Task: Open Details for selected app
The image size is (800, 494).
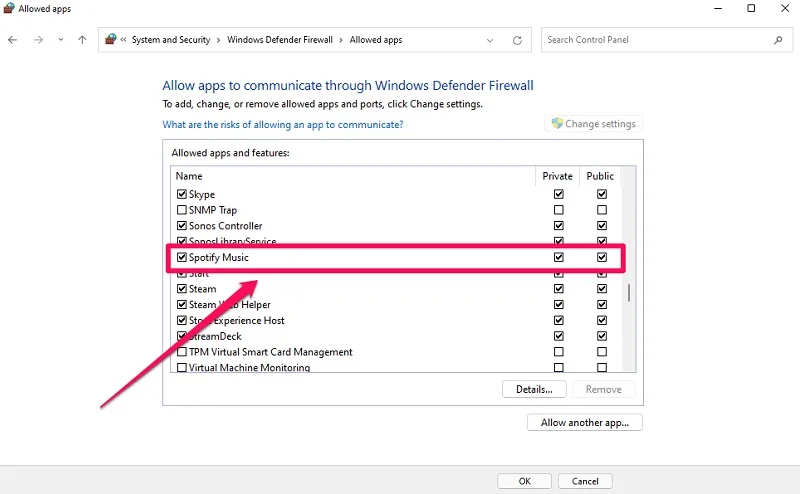Action: click(x=534, y=389)
